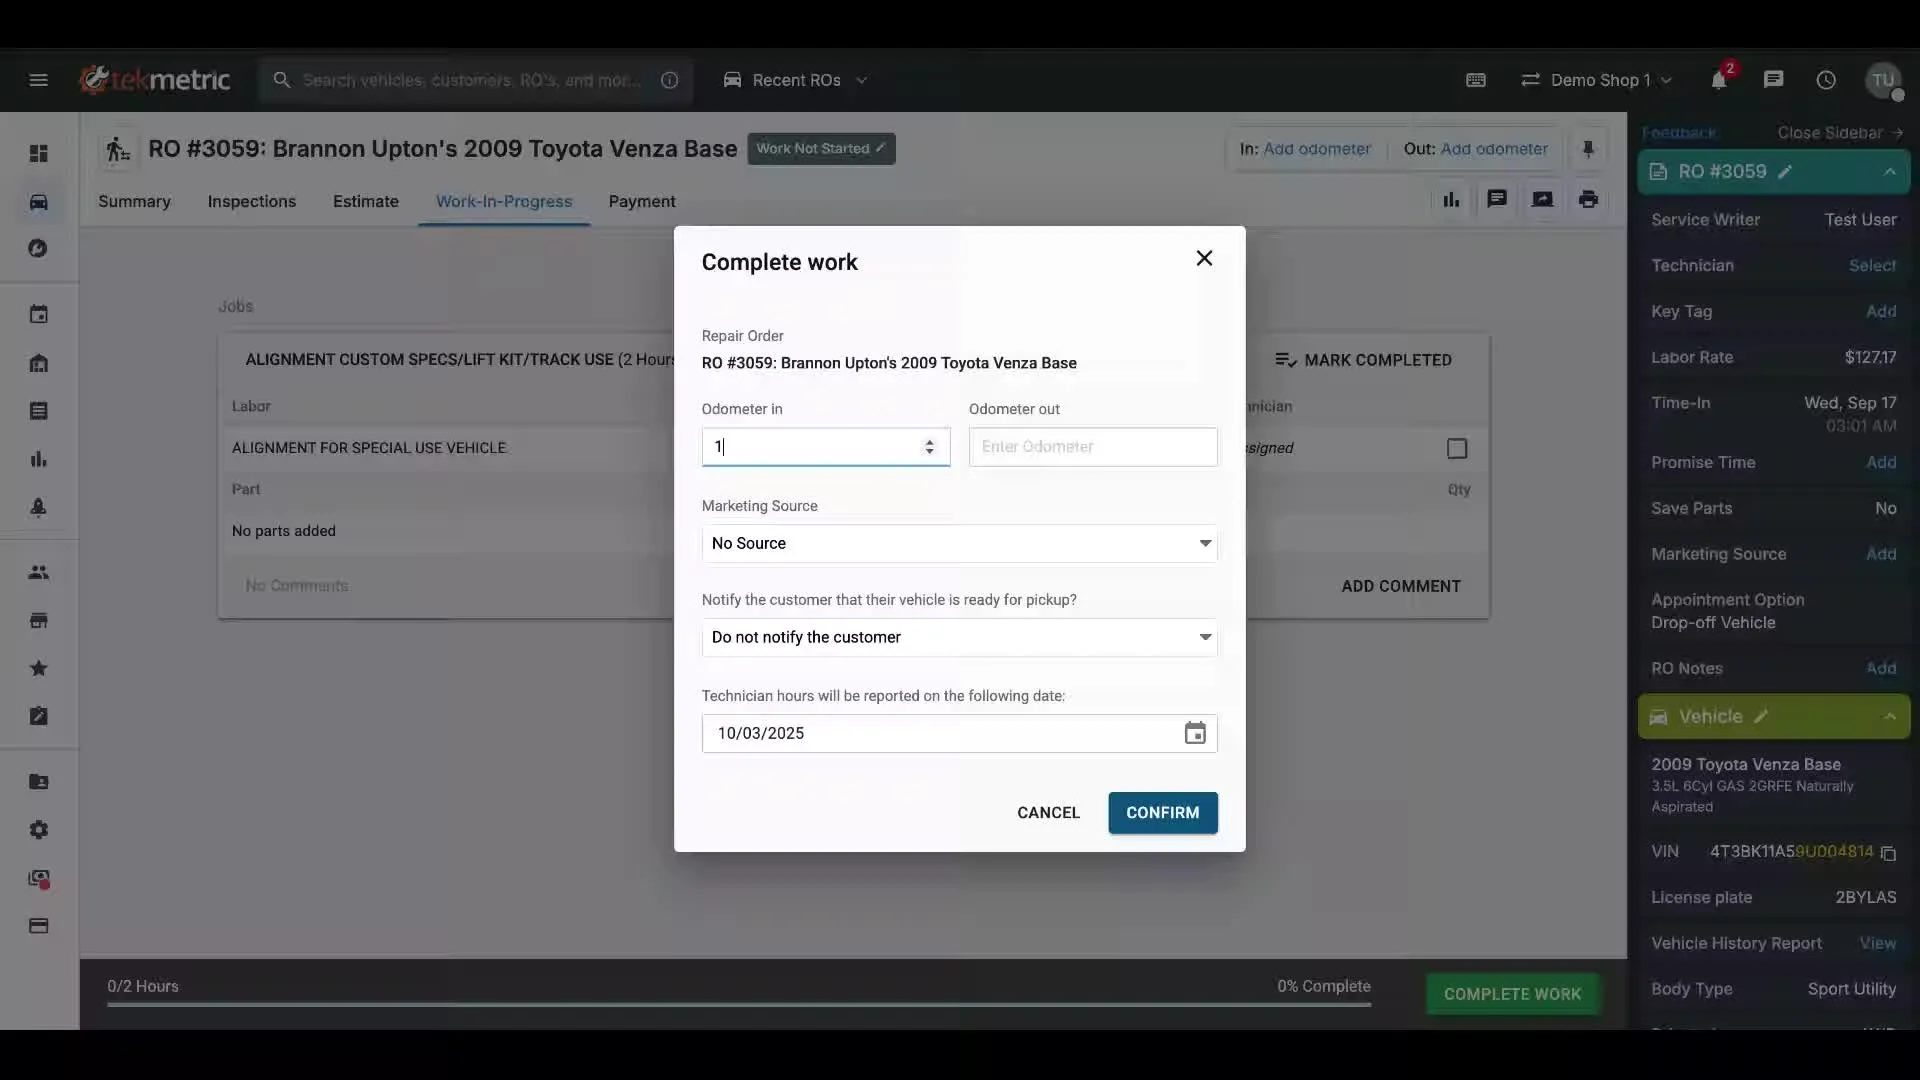Click the time clock icon in the header
Screen dimensions: 1920x1080
(x=1826, y=80)
